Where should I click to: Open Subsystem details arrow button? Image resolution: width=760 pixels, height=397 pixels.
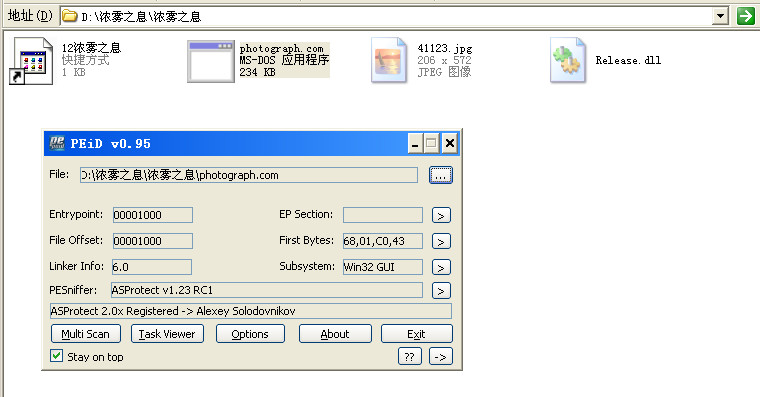click(x=441, y=267)
